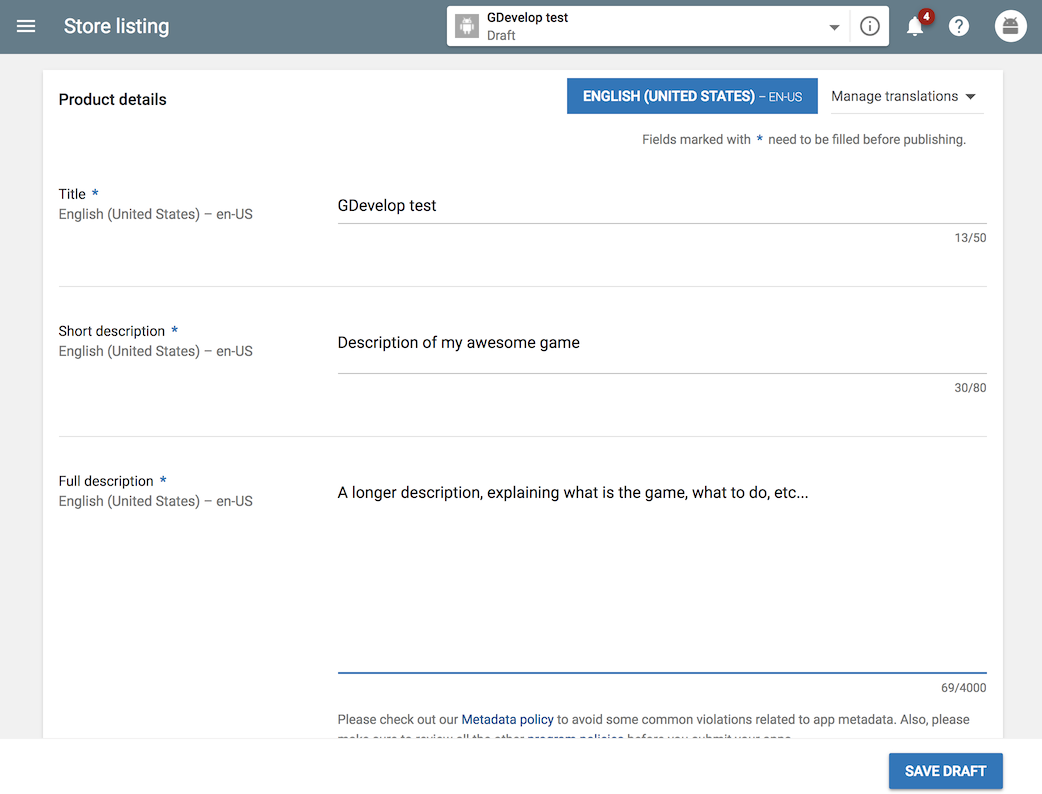Viewport: 1042px width, 794px height.
Task: Click the 13/50 title character counter
Action: (x=970, y=238)
